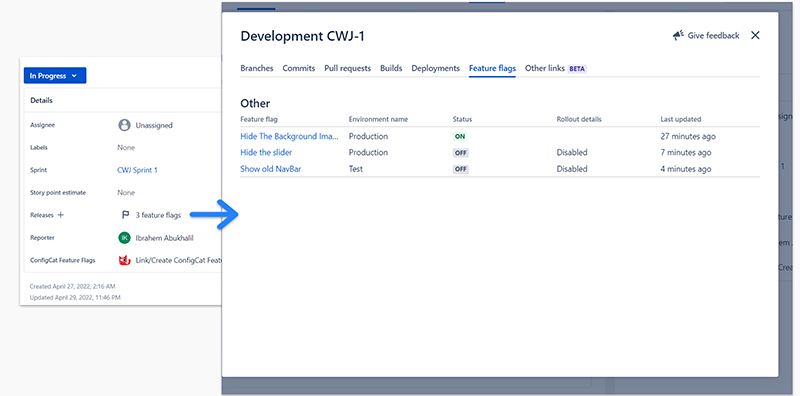800x396 pixels.
Task: Click the Status column header
Action: (462, 119)
